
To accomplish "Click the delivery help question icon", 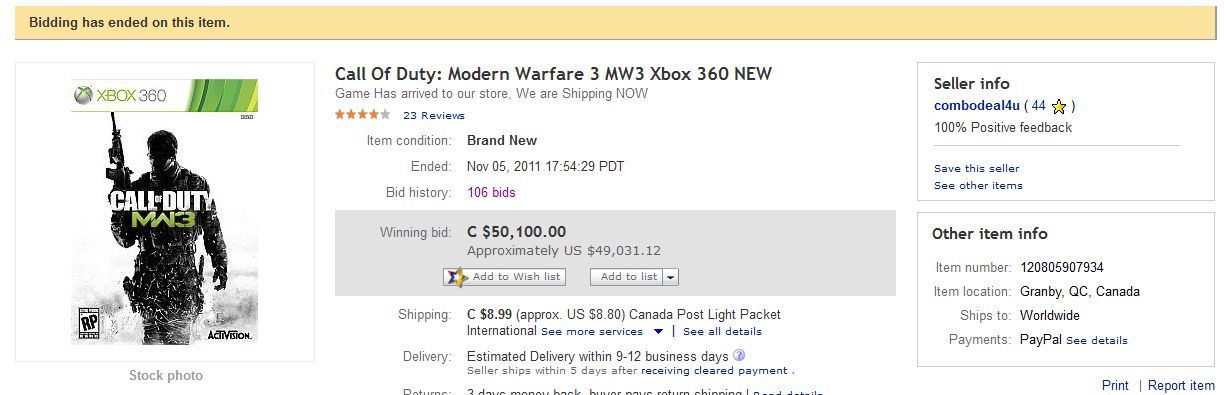I will coord(738,355).
